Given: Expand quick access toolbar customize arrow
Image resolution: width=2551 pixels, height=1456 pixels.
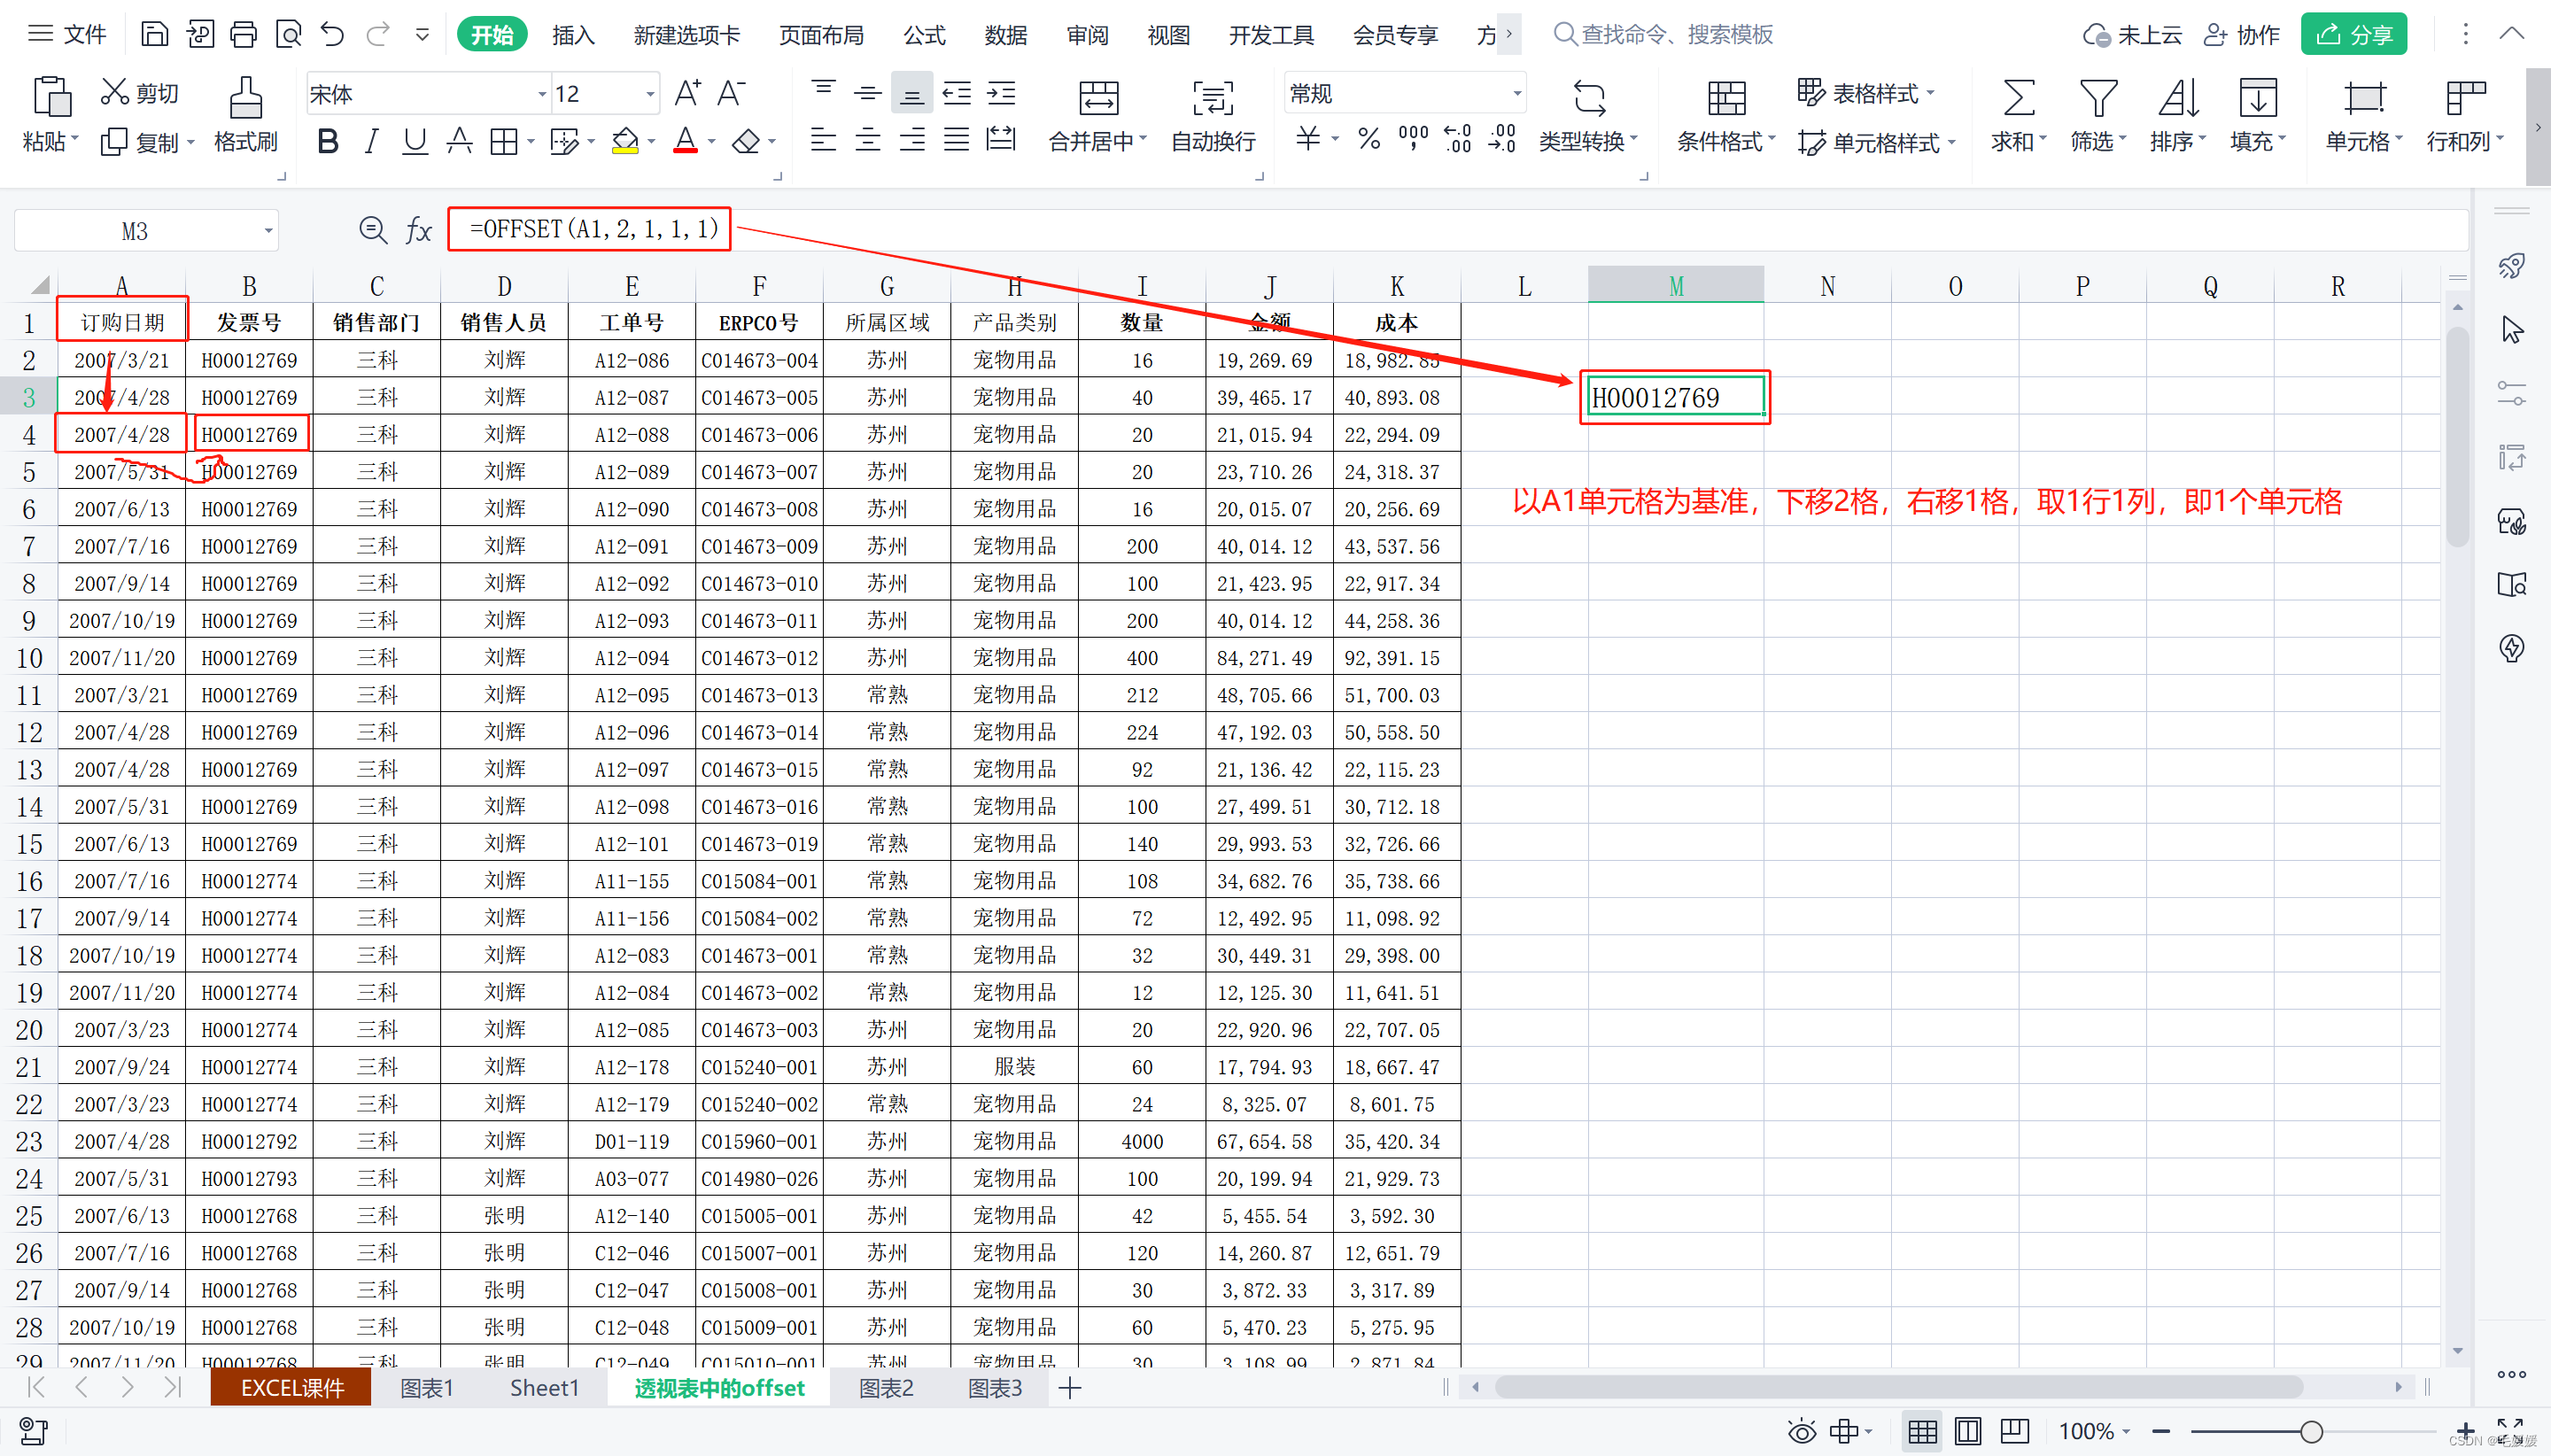Looking at the screenshot, I should pyautogui.click(x=422, y=35).
